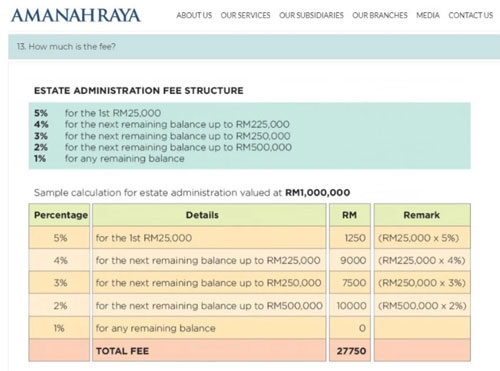Open the Our Services menu
This screenshot has width=500, height=371.
[245, 15]
